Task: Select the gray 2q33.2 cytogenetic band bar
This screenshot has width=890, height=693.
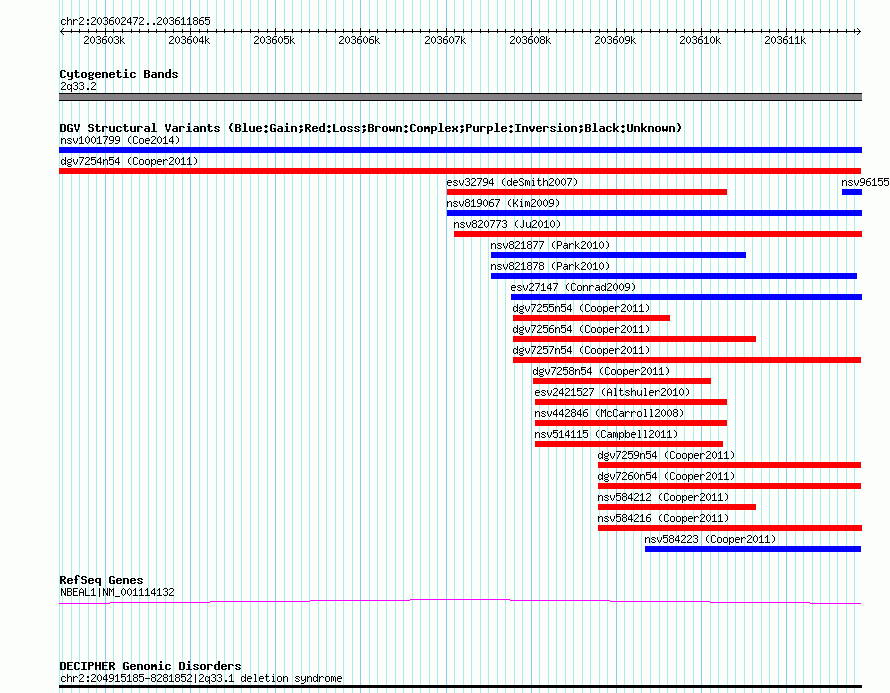Action: [x=460, y=97]
